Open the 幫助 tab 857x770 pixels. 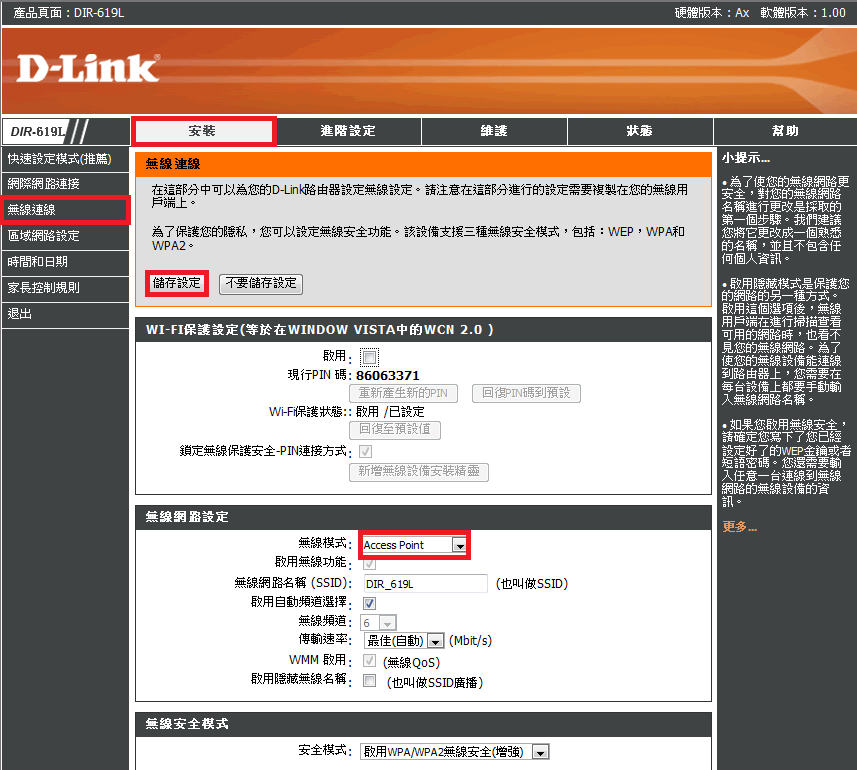tap(785, 131)
